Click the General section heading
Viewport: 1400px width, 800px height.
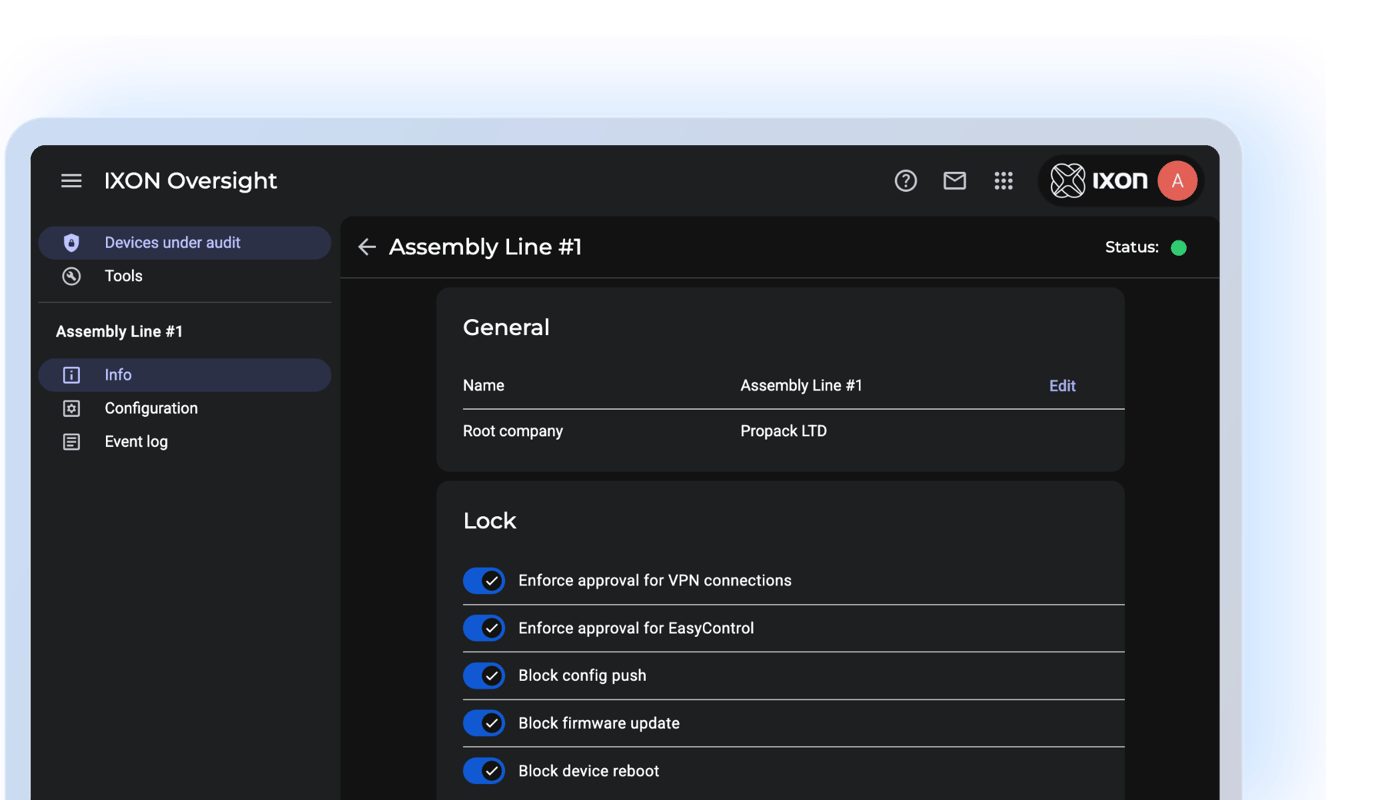click(506, 328)
